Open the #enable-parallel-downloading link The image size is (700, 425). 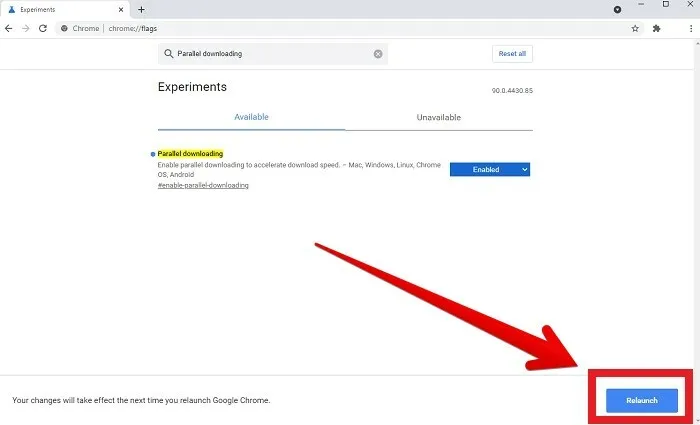pos(203,185)
